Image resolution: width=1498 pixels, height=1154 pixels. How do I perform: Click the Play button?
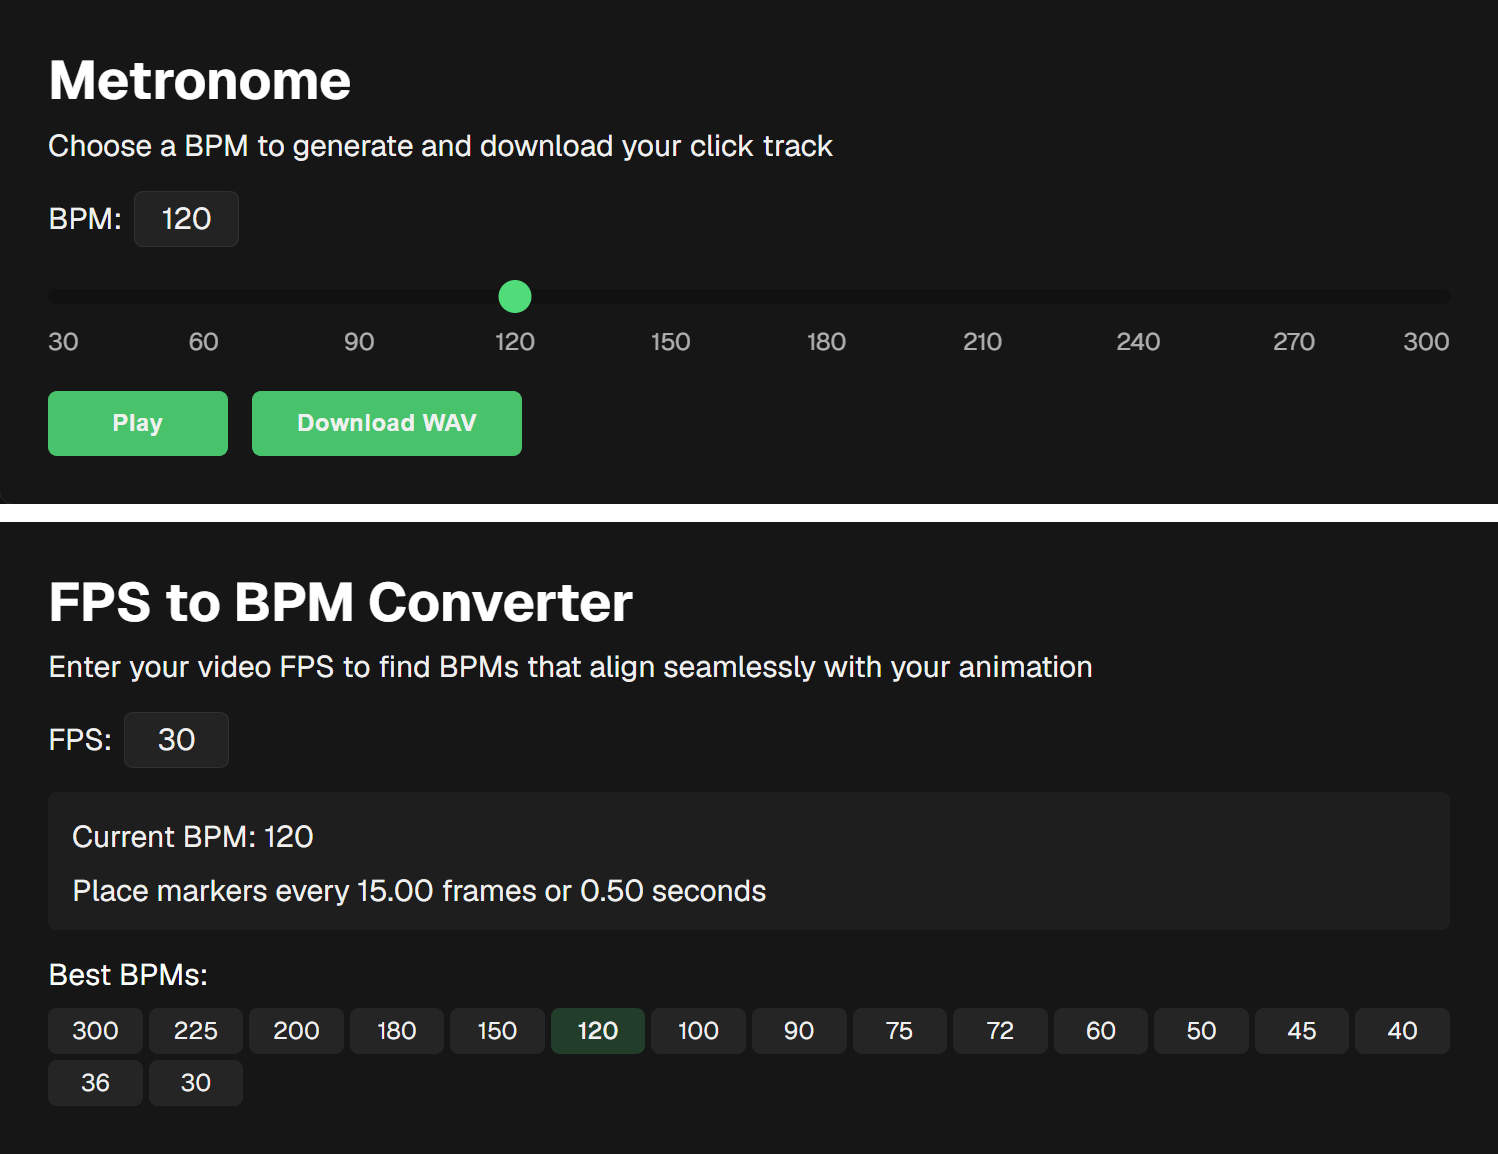pos(138,423)
